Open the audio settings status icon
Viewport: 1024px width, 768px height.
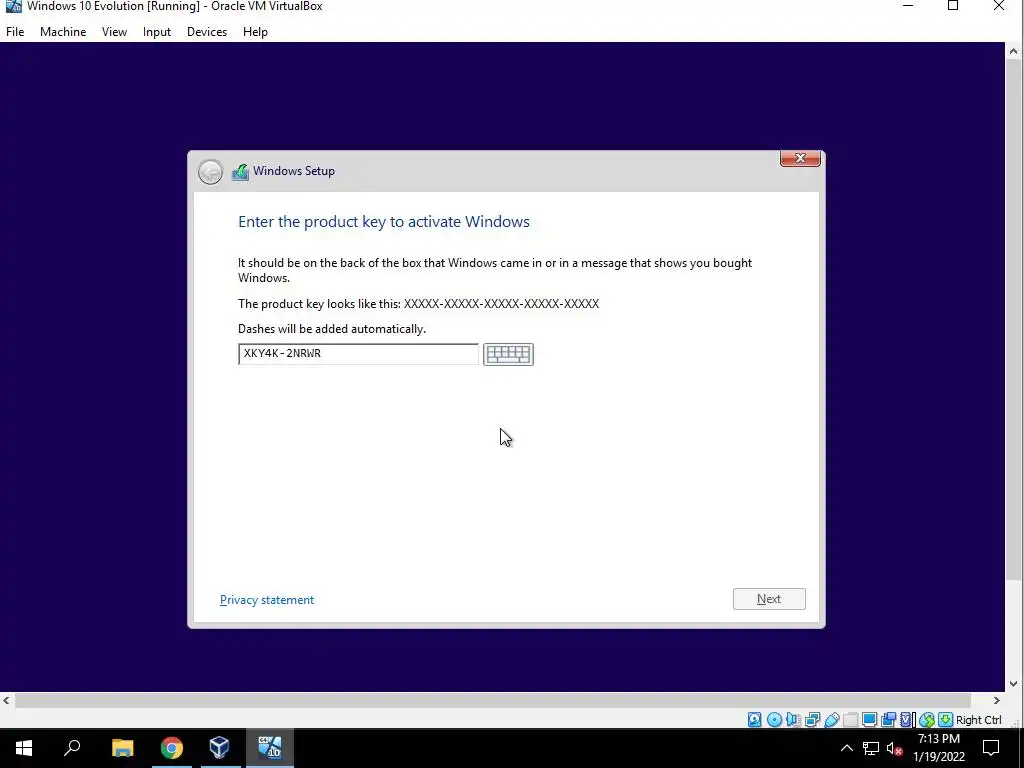(x=793, y=720)
